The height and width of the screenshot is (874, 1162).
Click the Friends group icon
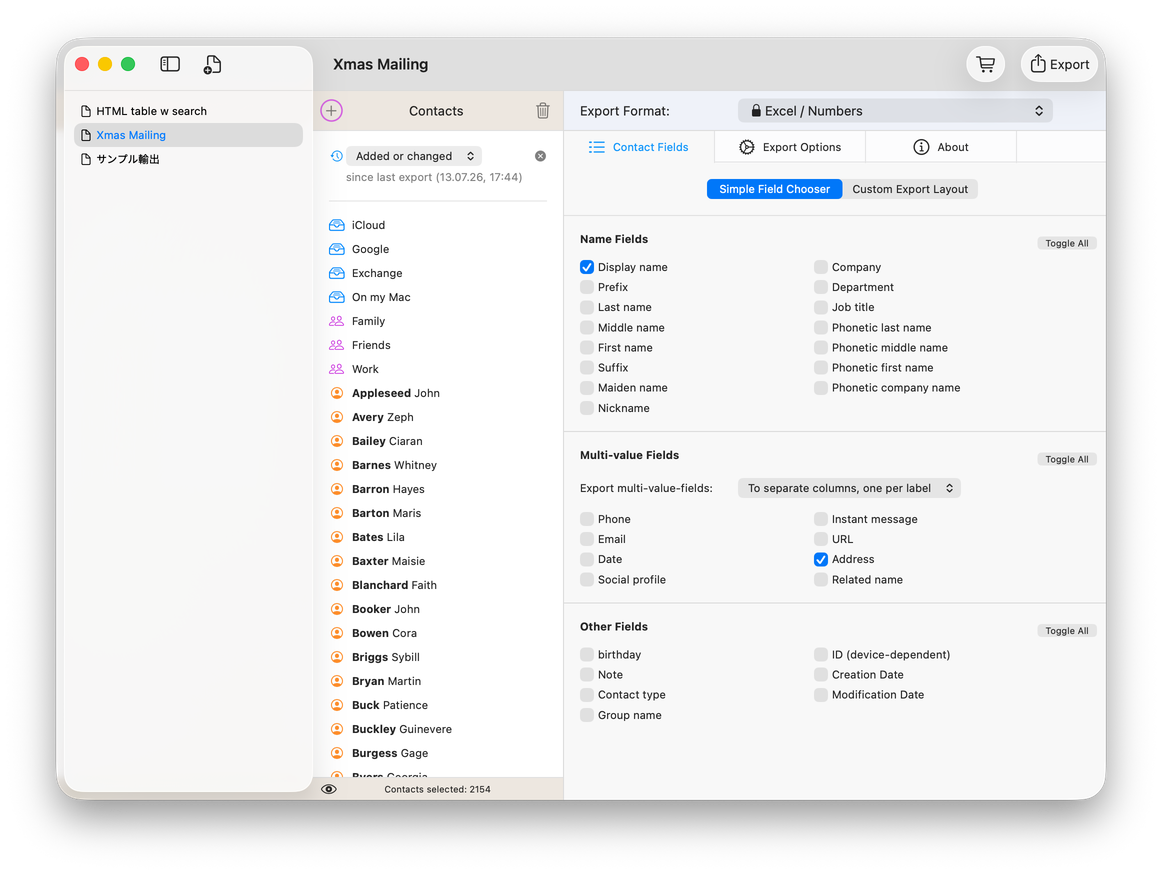coord(336,345)
